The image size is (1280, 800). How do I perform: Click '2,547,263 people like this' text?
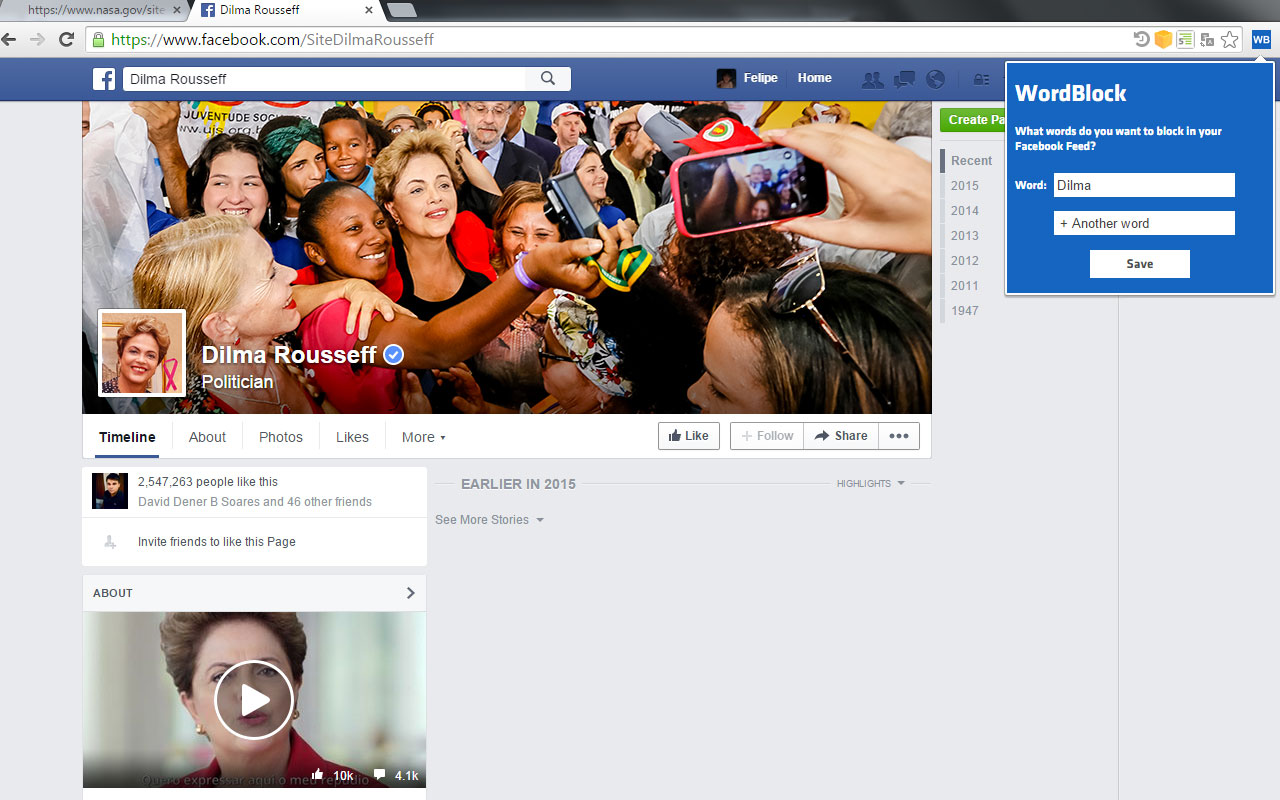tap(208, 481)
